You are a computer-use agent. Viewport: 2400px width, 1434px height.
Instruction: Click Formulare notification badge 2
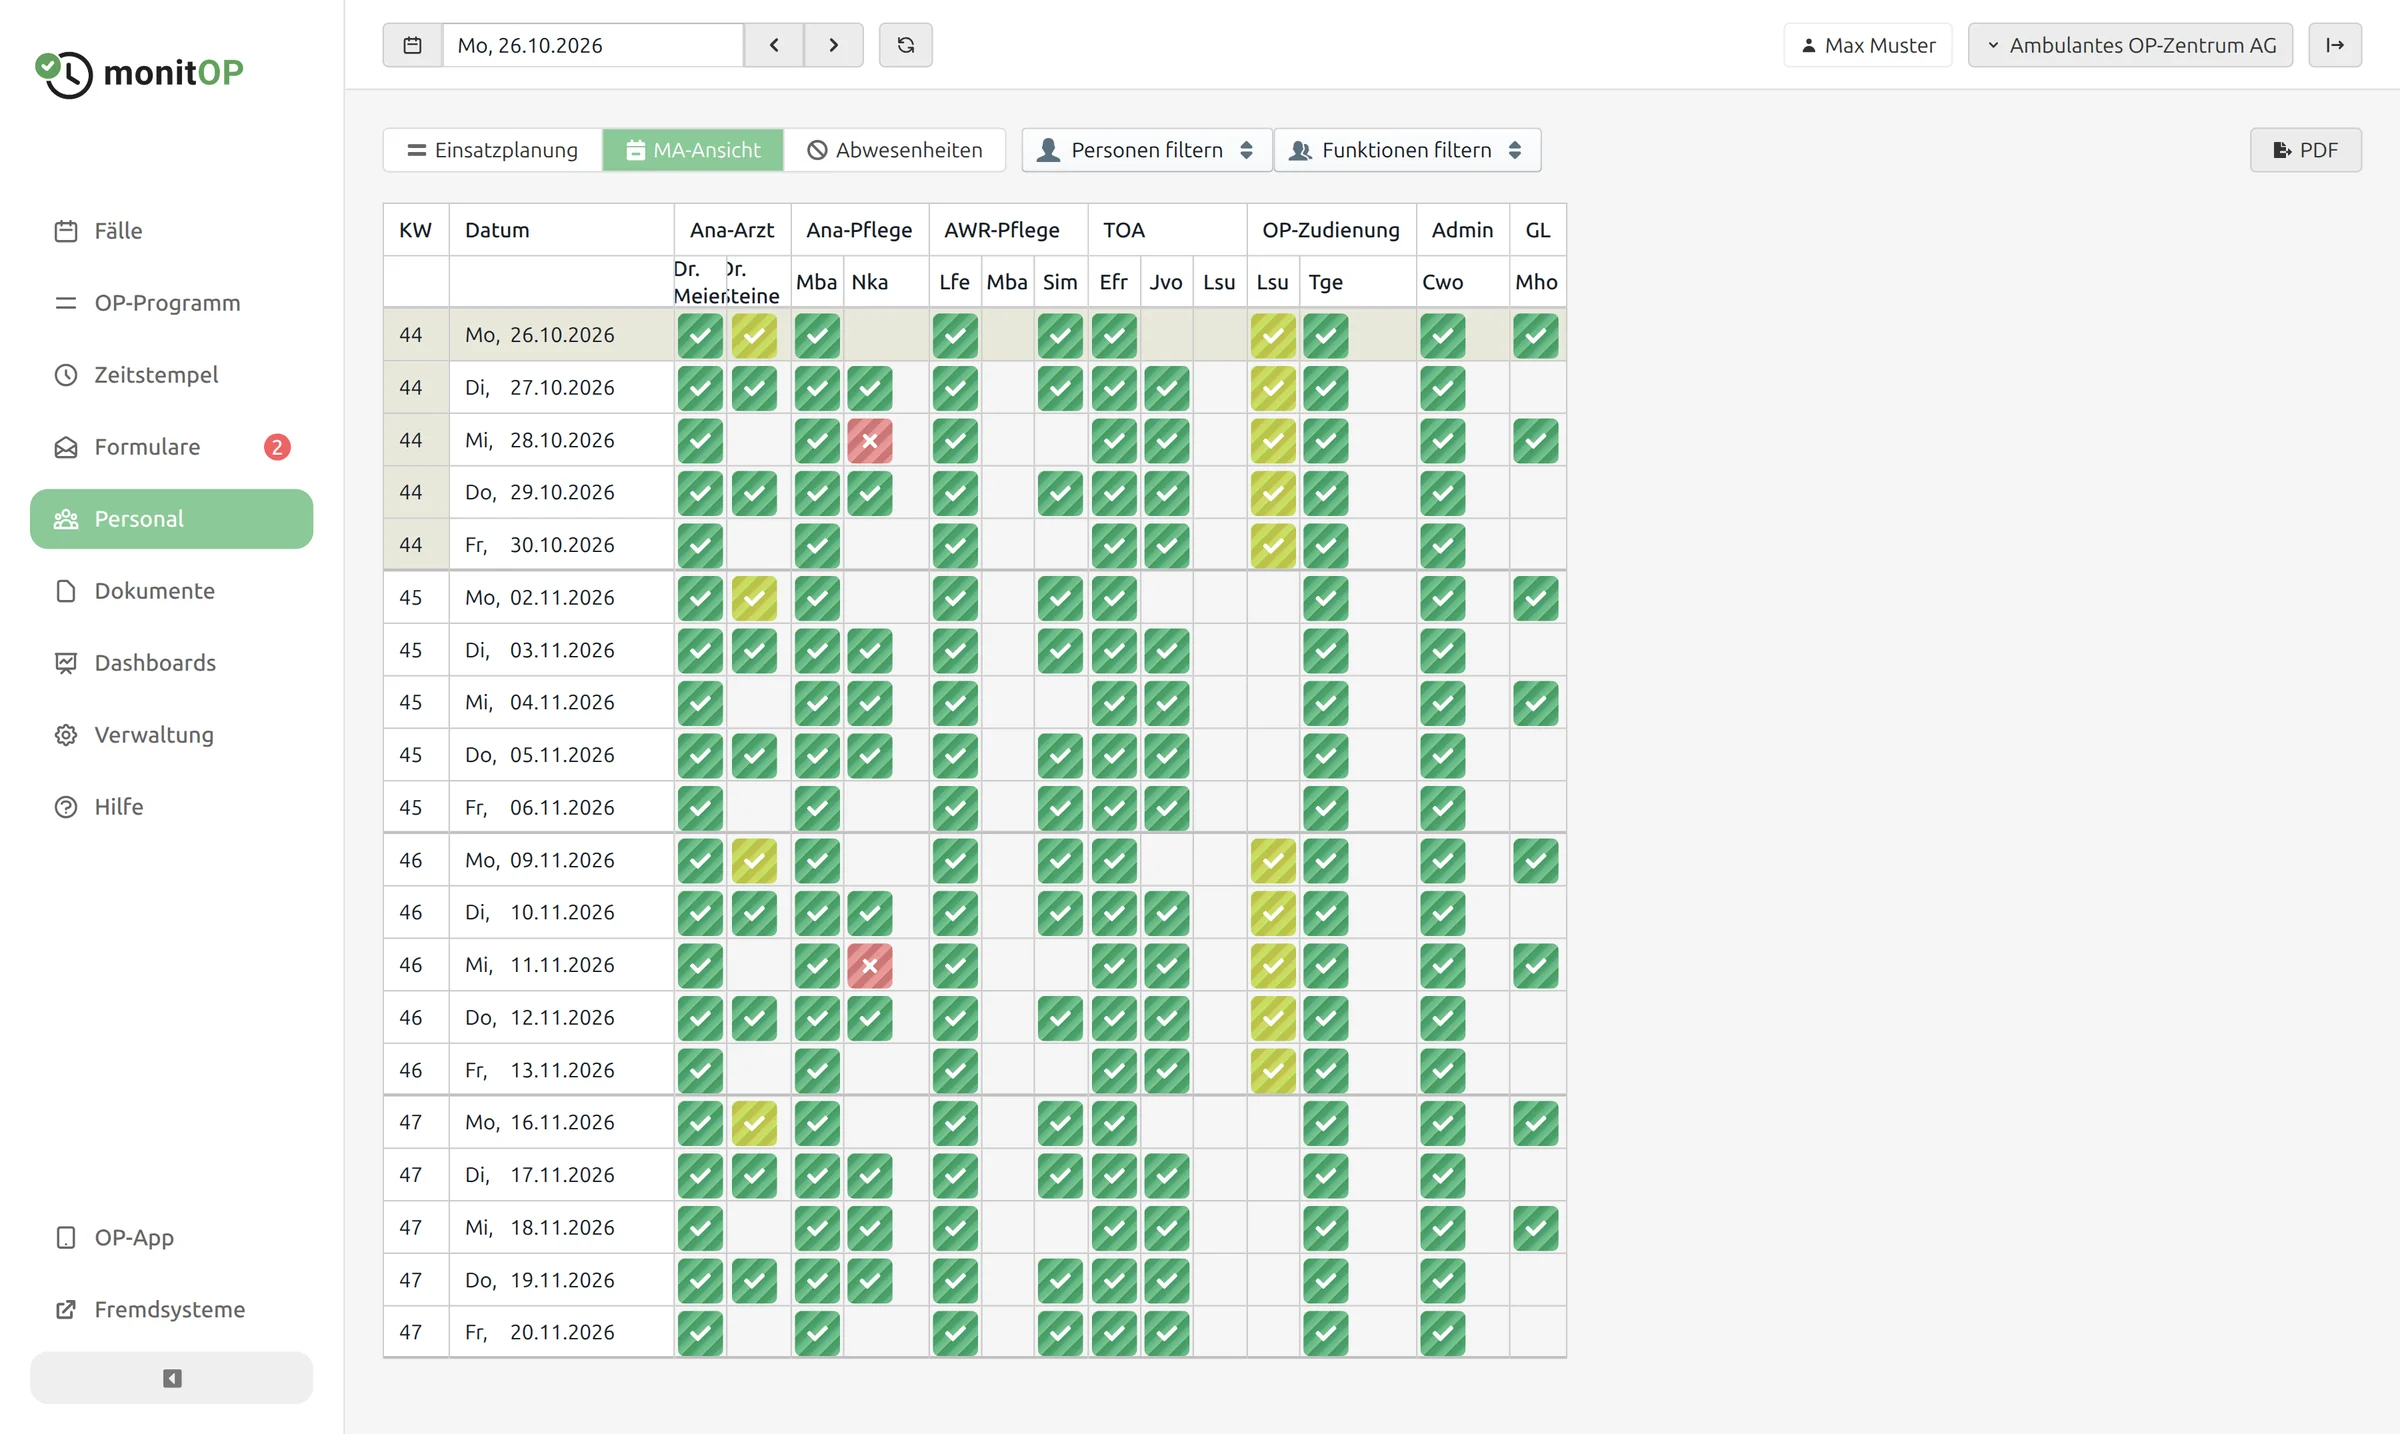click(x=277, y=447)
